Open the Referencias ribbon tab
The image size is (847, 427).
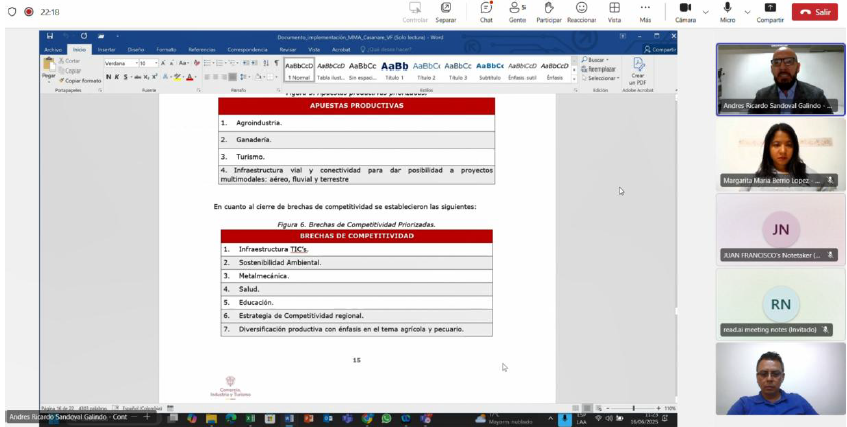[x=201, y=49]
